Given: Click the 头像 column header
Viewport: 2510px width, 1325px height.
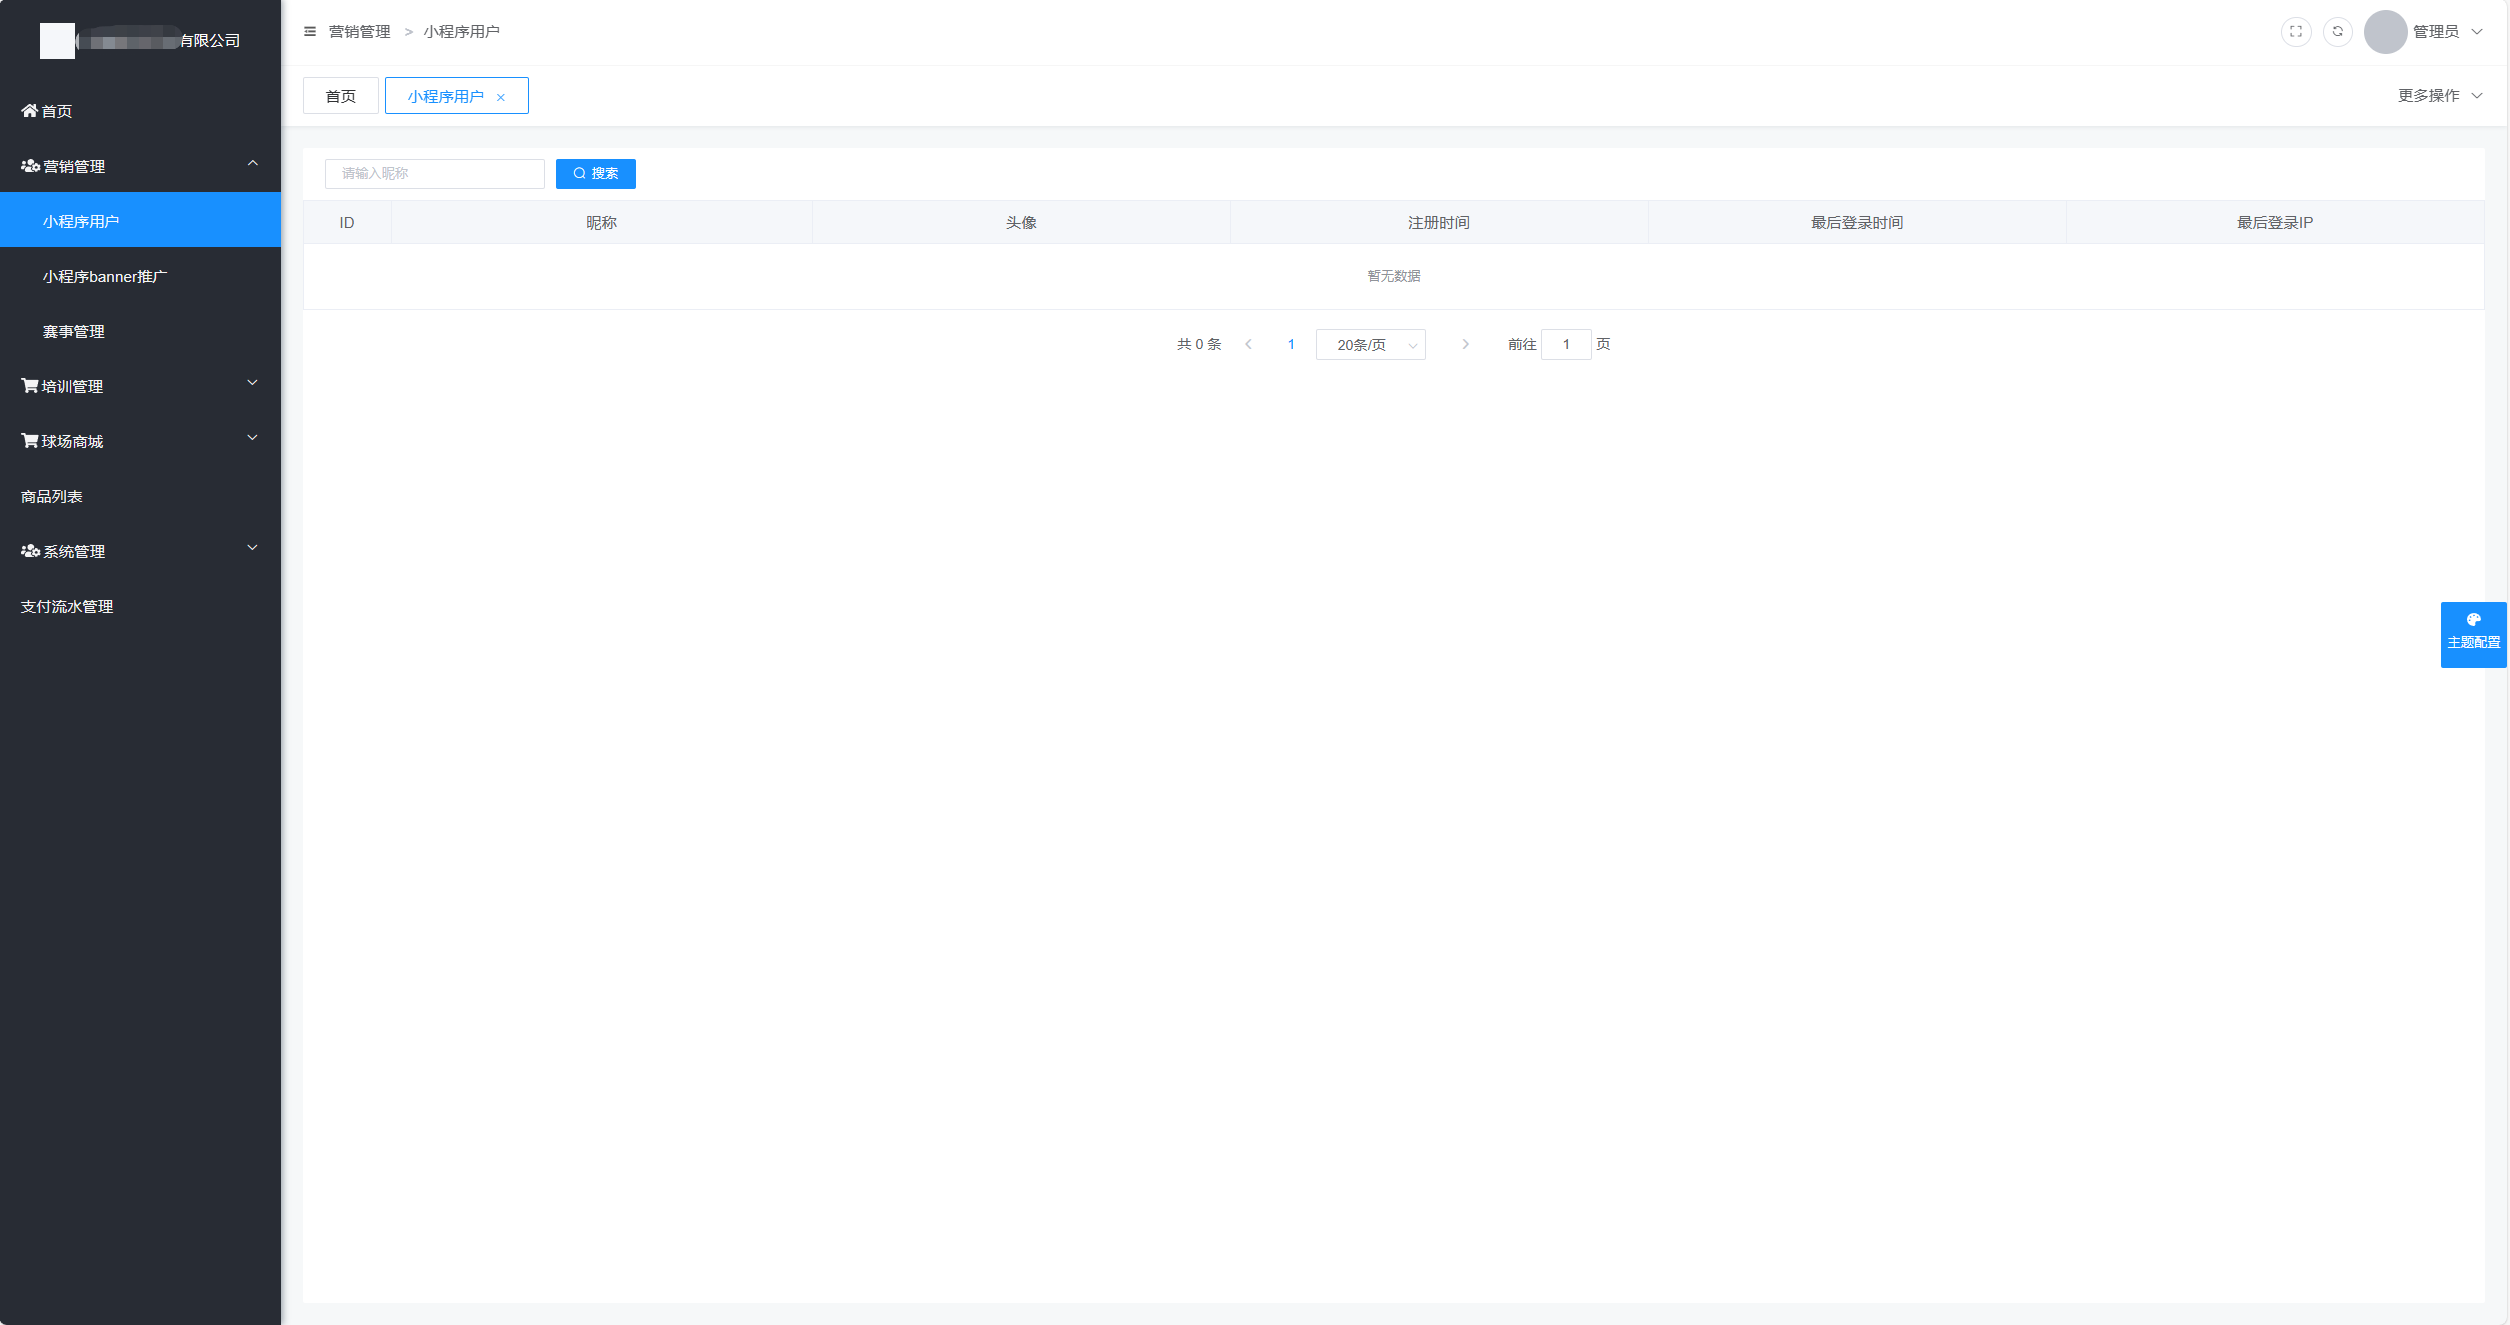Looking at the screenshot, I should click(1021, 222).
